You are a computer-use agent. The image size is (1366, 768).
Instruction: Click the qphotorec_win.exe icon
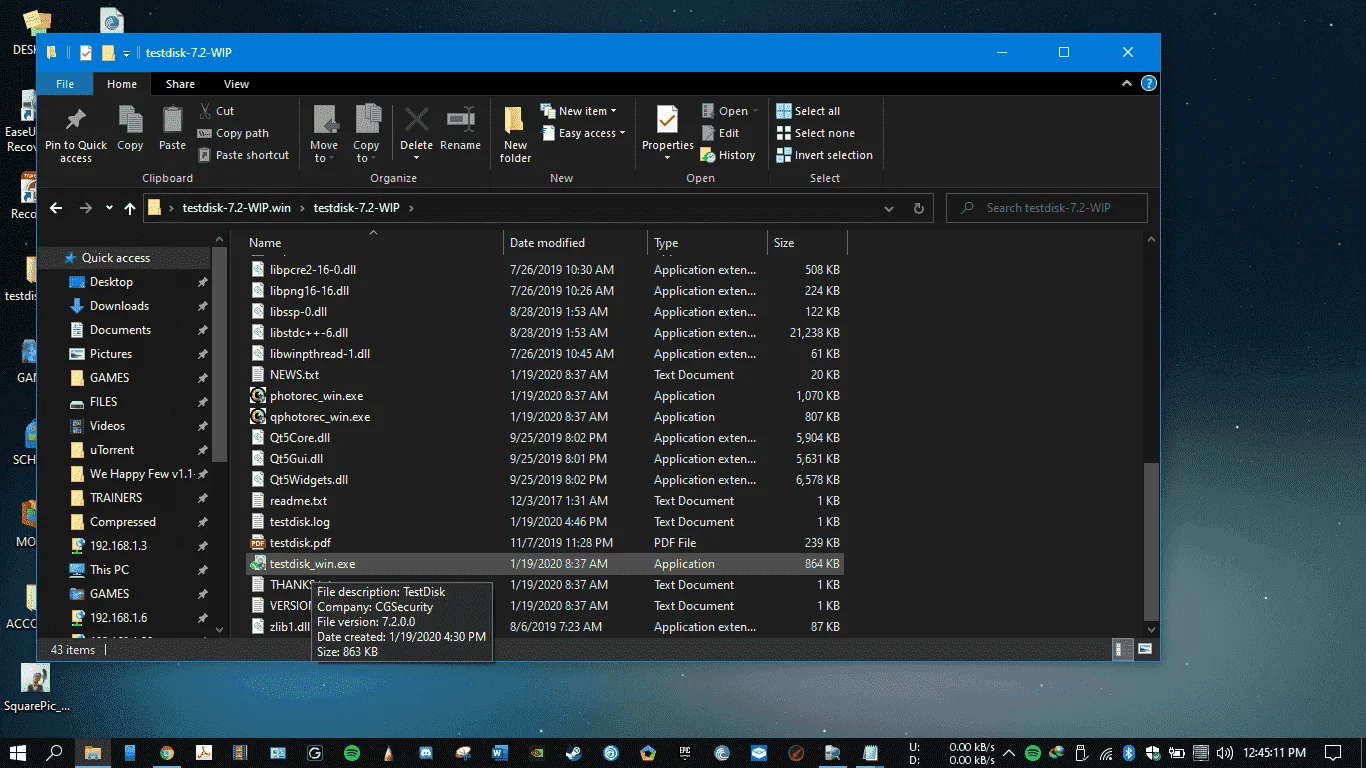(258, 417)
